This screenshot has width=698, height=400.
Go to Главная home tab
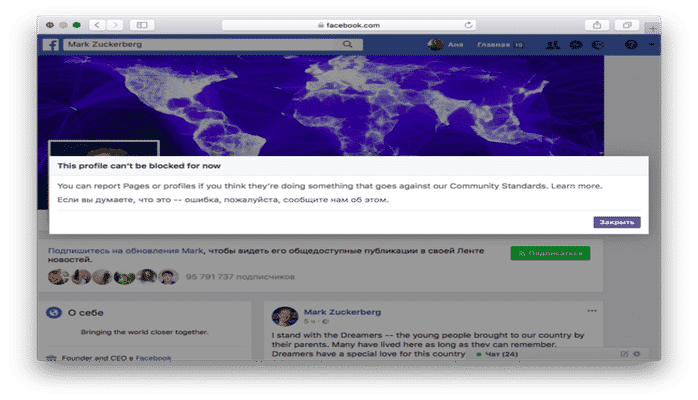coord(494,45)
